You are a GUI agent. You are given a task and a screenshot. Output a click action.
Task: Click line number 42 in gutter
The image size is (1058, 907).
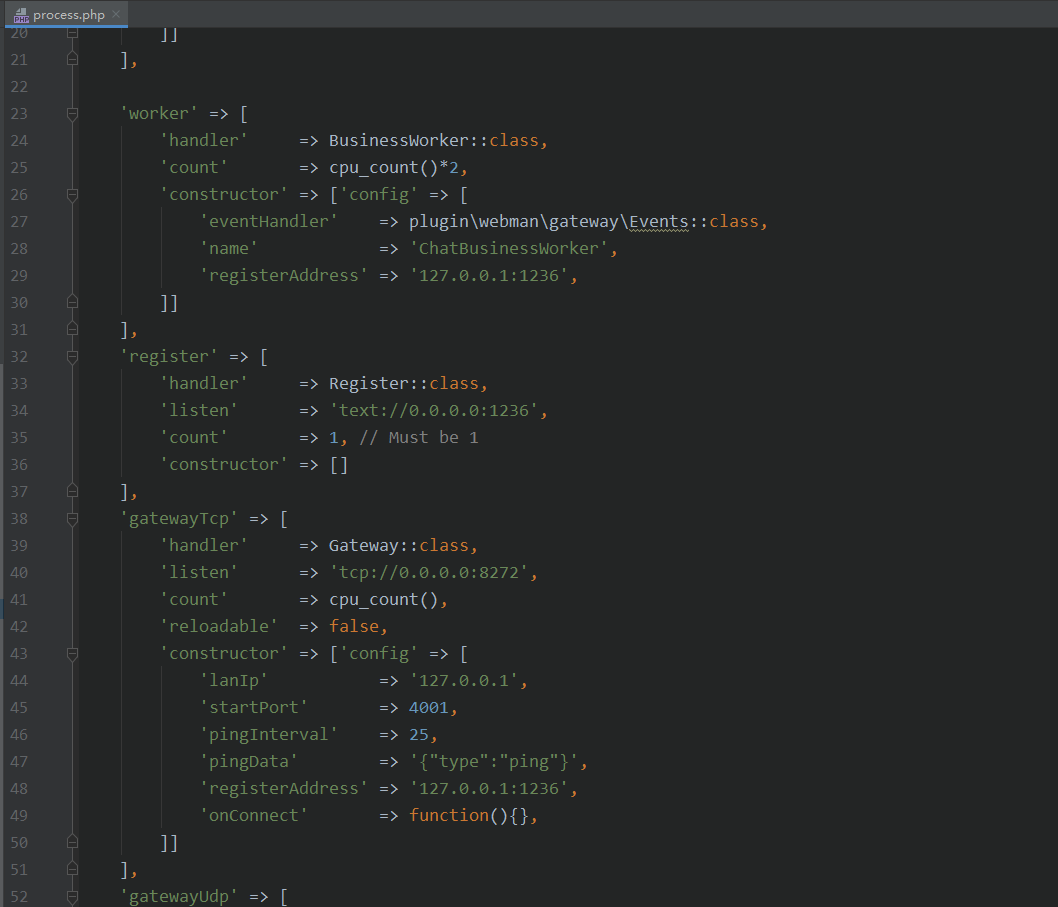click(x=19, y=626)
